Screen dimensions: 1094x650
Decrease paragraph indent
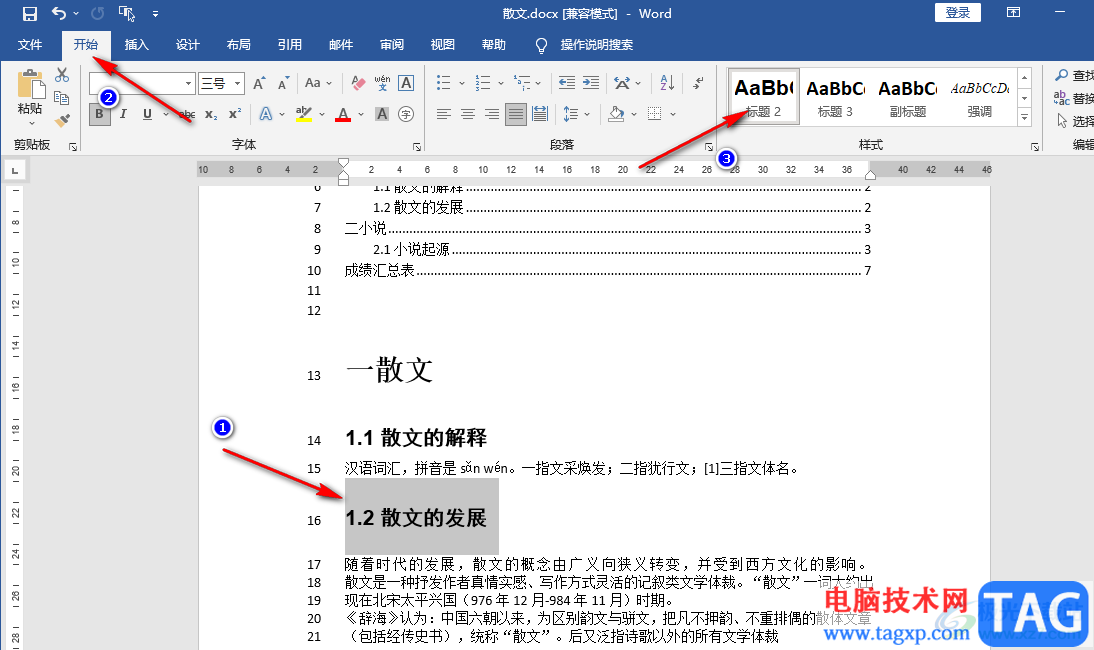[567, 83]
